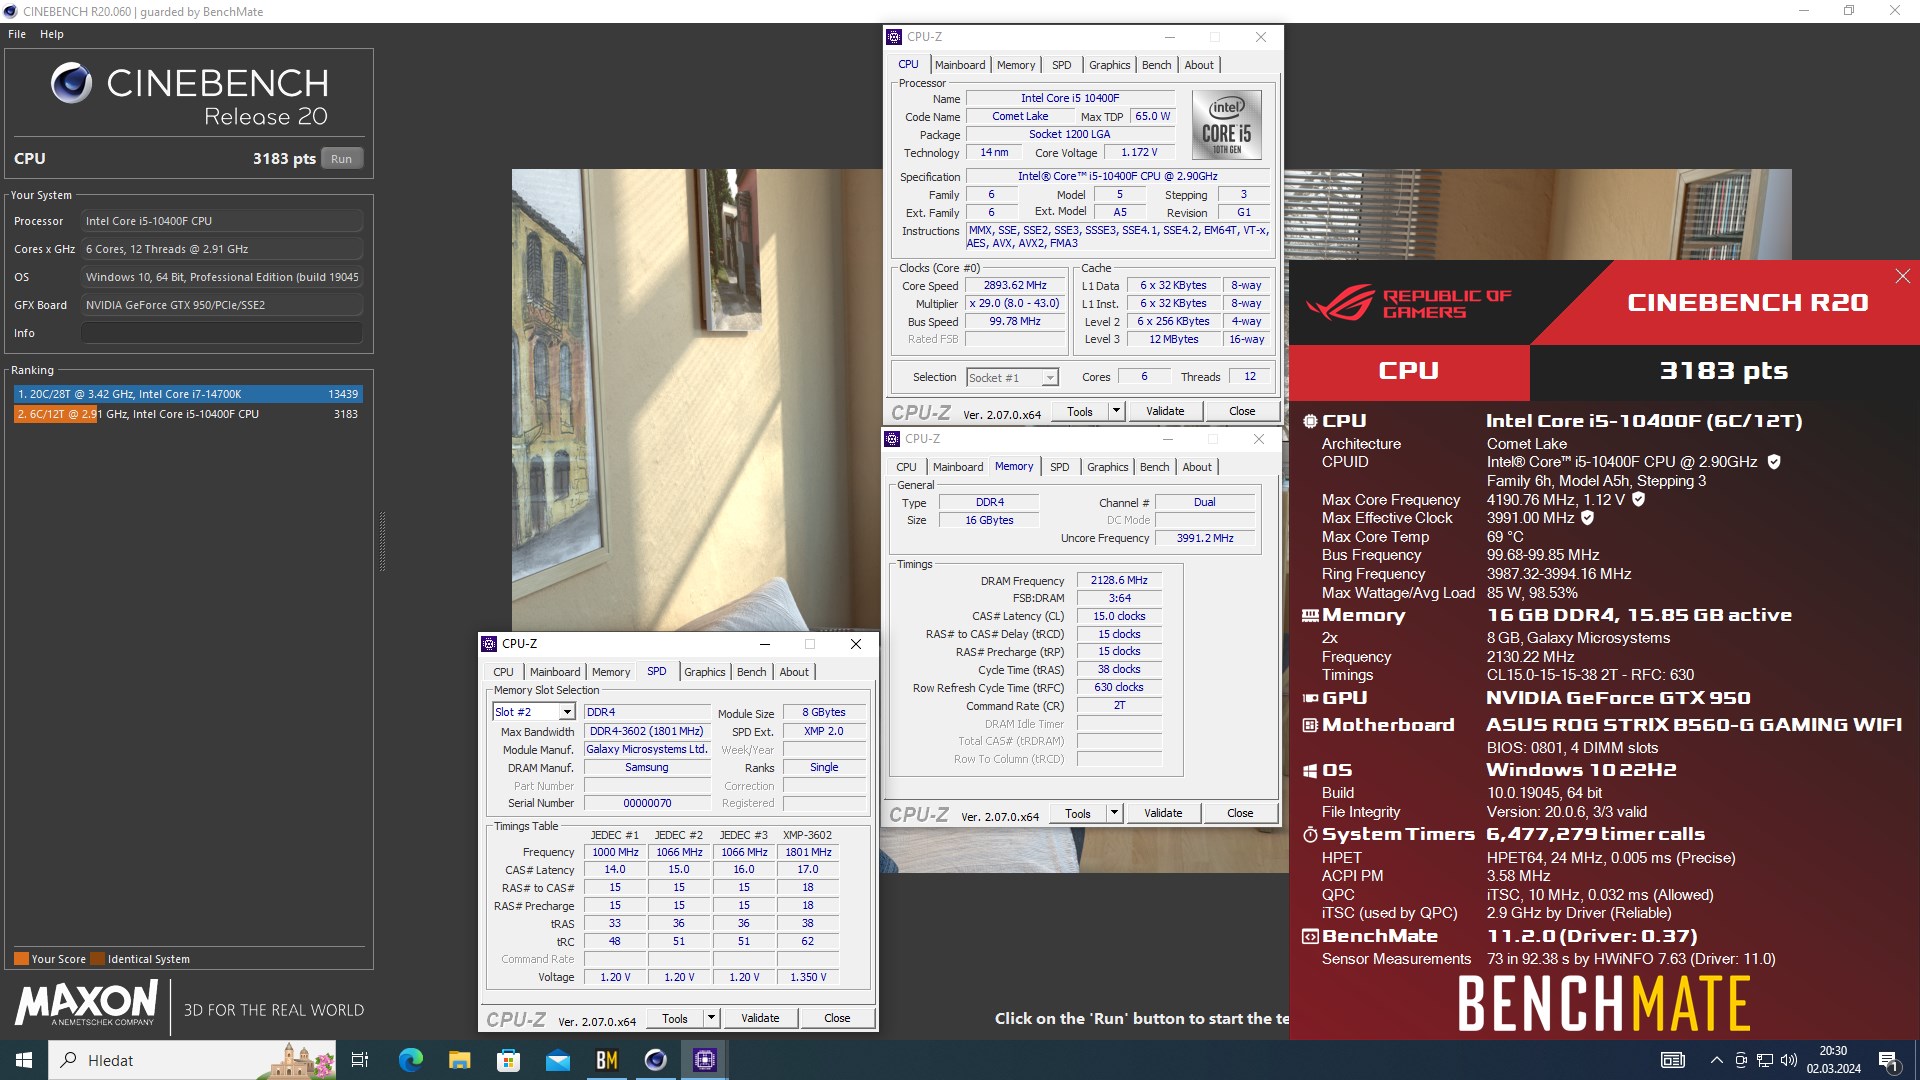Click the Your Score orange legend swatch
This screenshot has height=1080, width=1920.
pos(21,959)
